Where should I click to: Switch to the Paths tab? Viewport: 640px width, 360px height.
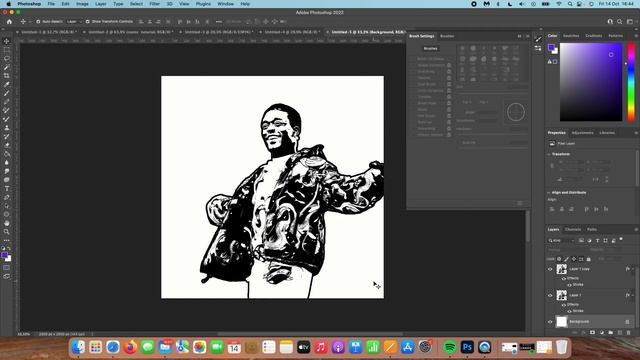[592, 229]
